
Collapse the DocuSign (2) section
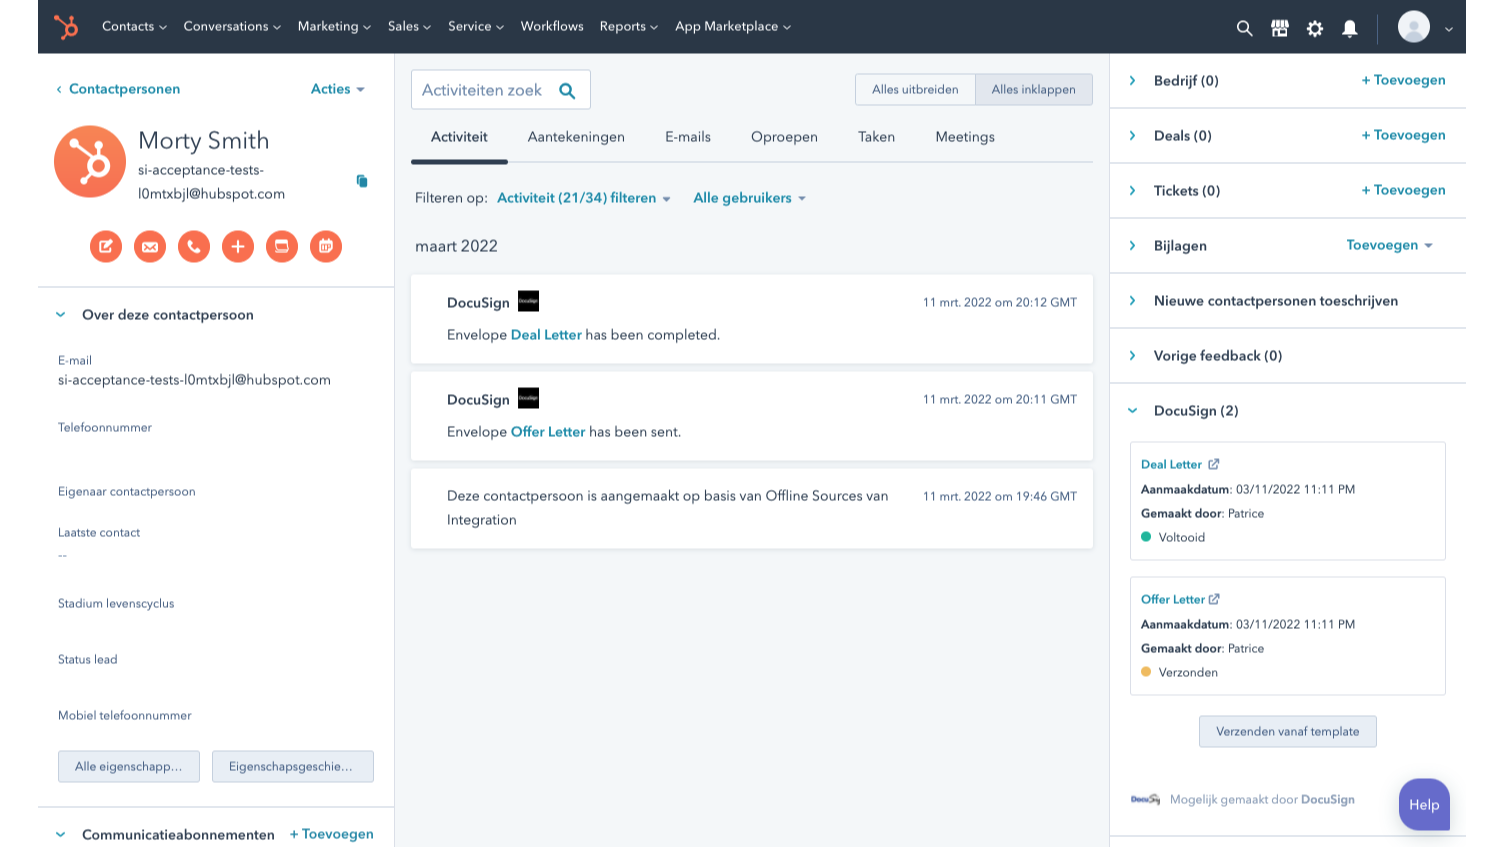(1132, 411)
